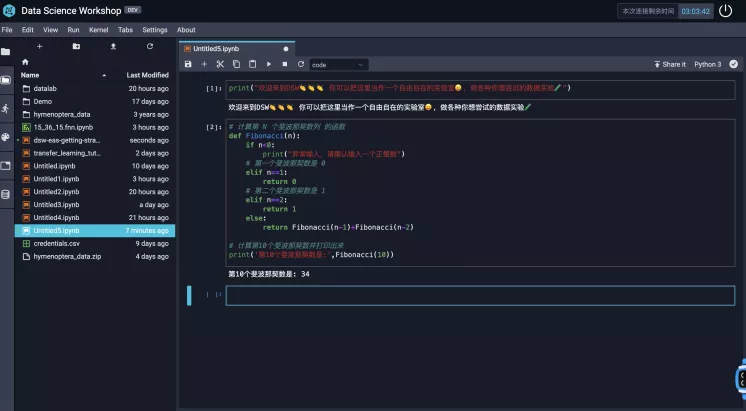
Task: Select the Untitled5.ipynb notebook tab
Action: click(x=237, y=49)
